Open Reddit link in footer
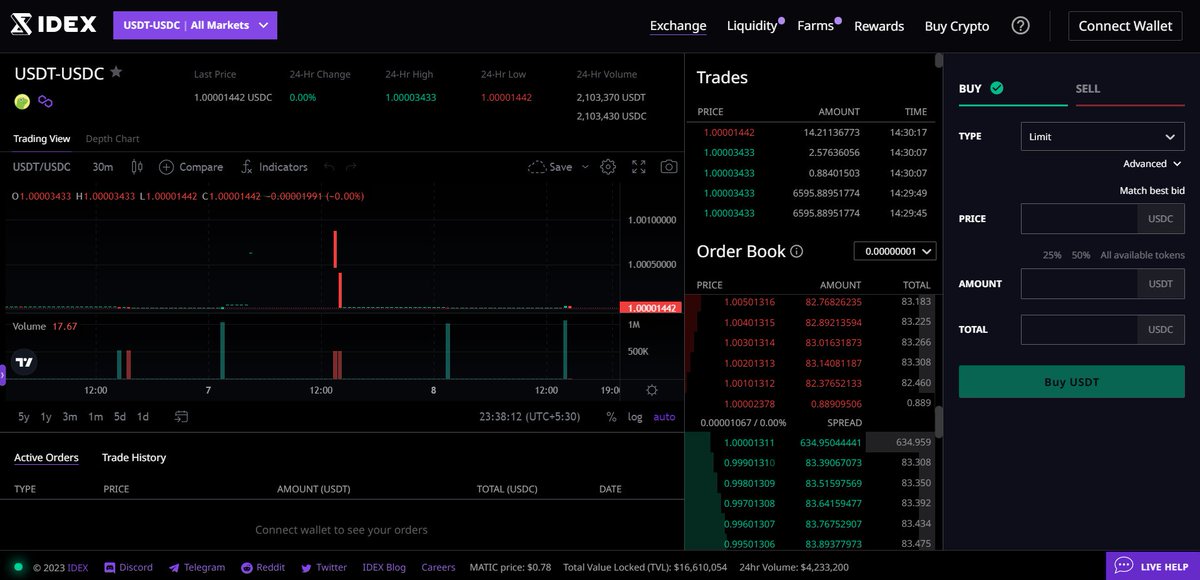 pos(263,567)
